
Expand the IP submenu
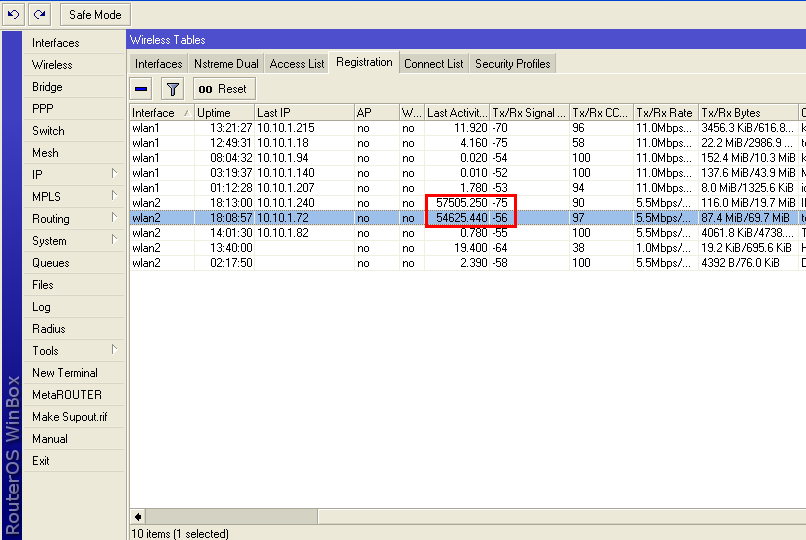[75, 175]
